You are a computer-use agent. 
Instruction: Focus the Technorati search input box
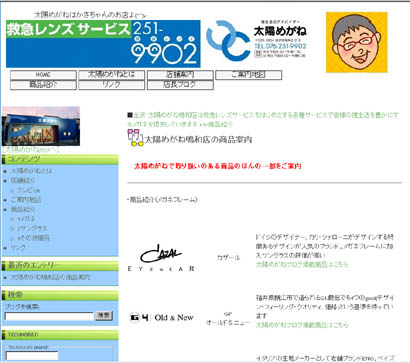32,356
